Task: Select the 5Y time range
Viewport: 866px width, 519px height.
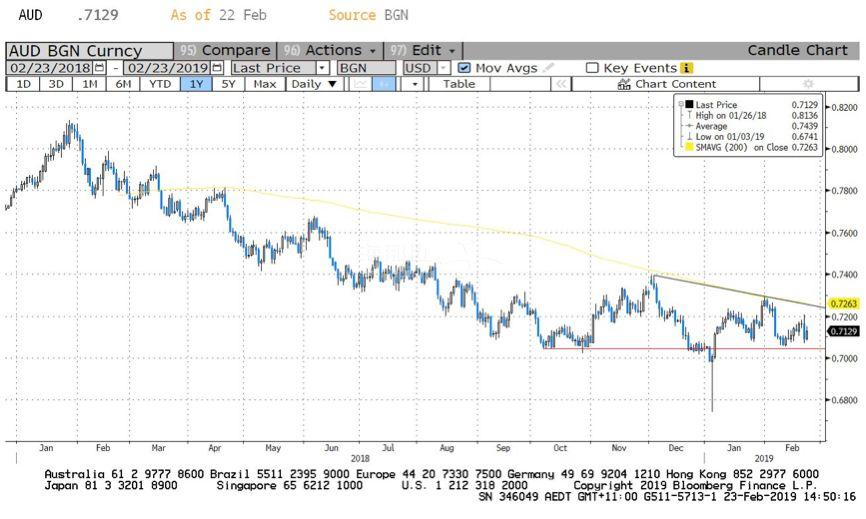Action: [229, 84]
